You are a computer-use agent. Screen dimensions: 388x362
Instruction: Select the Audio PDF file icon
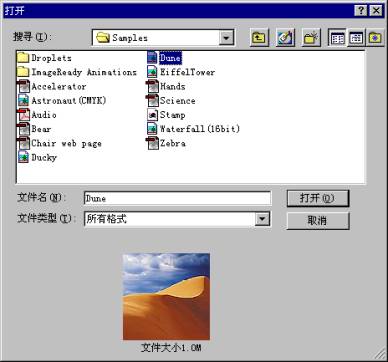(x=24, y=115)
